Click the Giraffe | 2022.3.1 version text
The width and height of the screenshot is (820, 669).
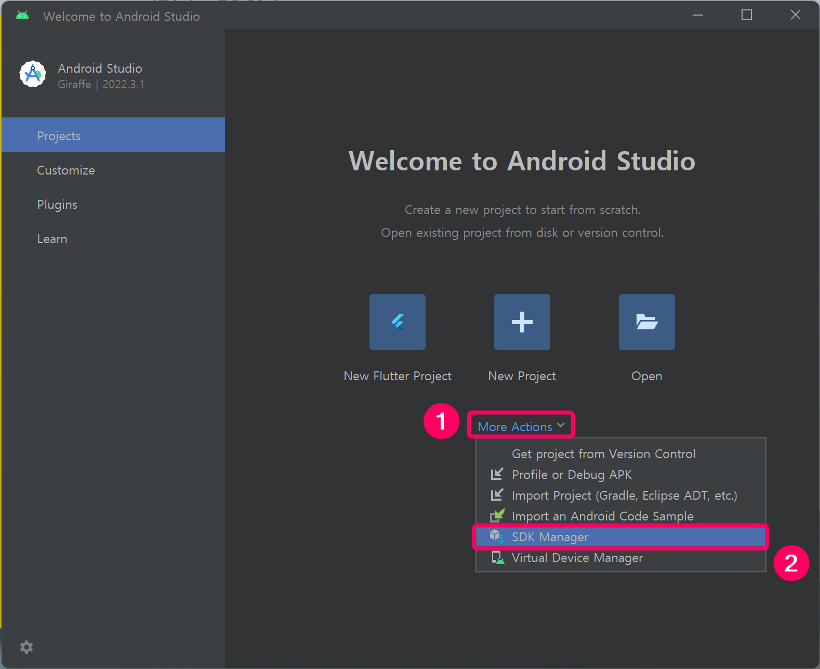click(x=101, y=84)
